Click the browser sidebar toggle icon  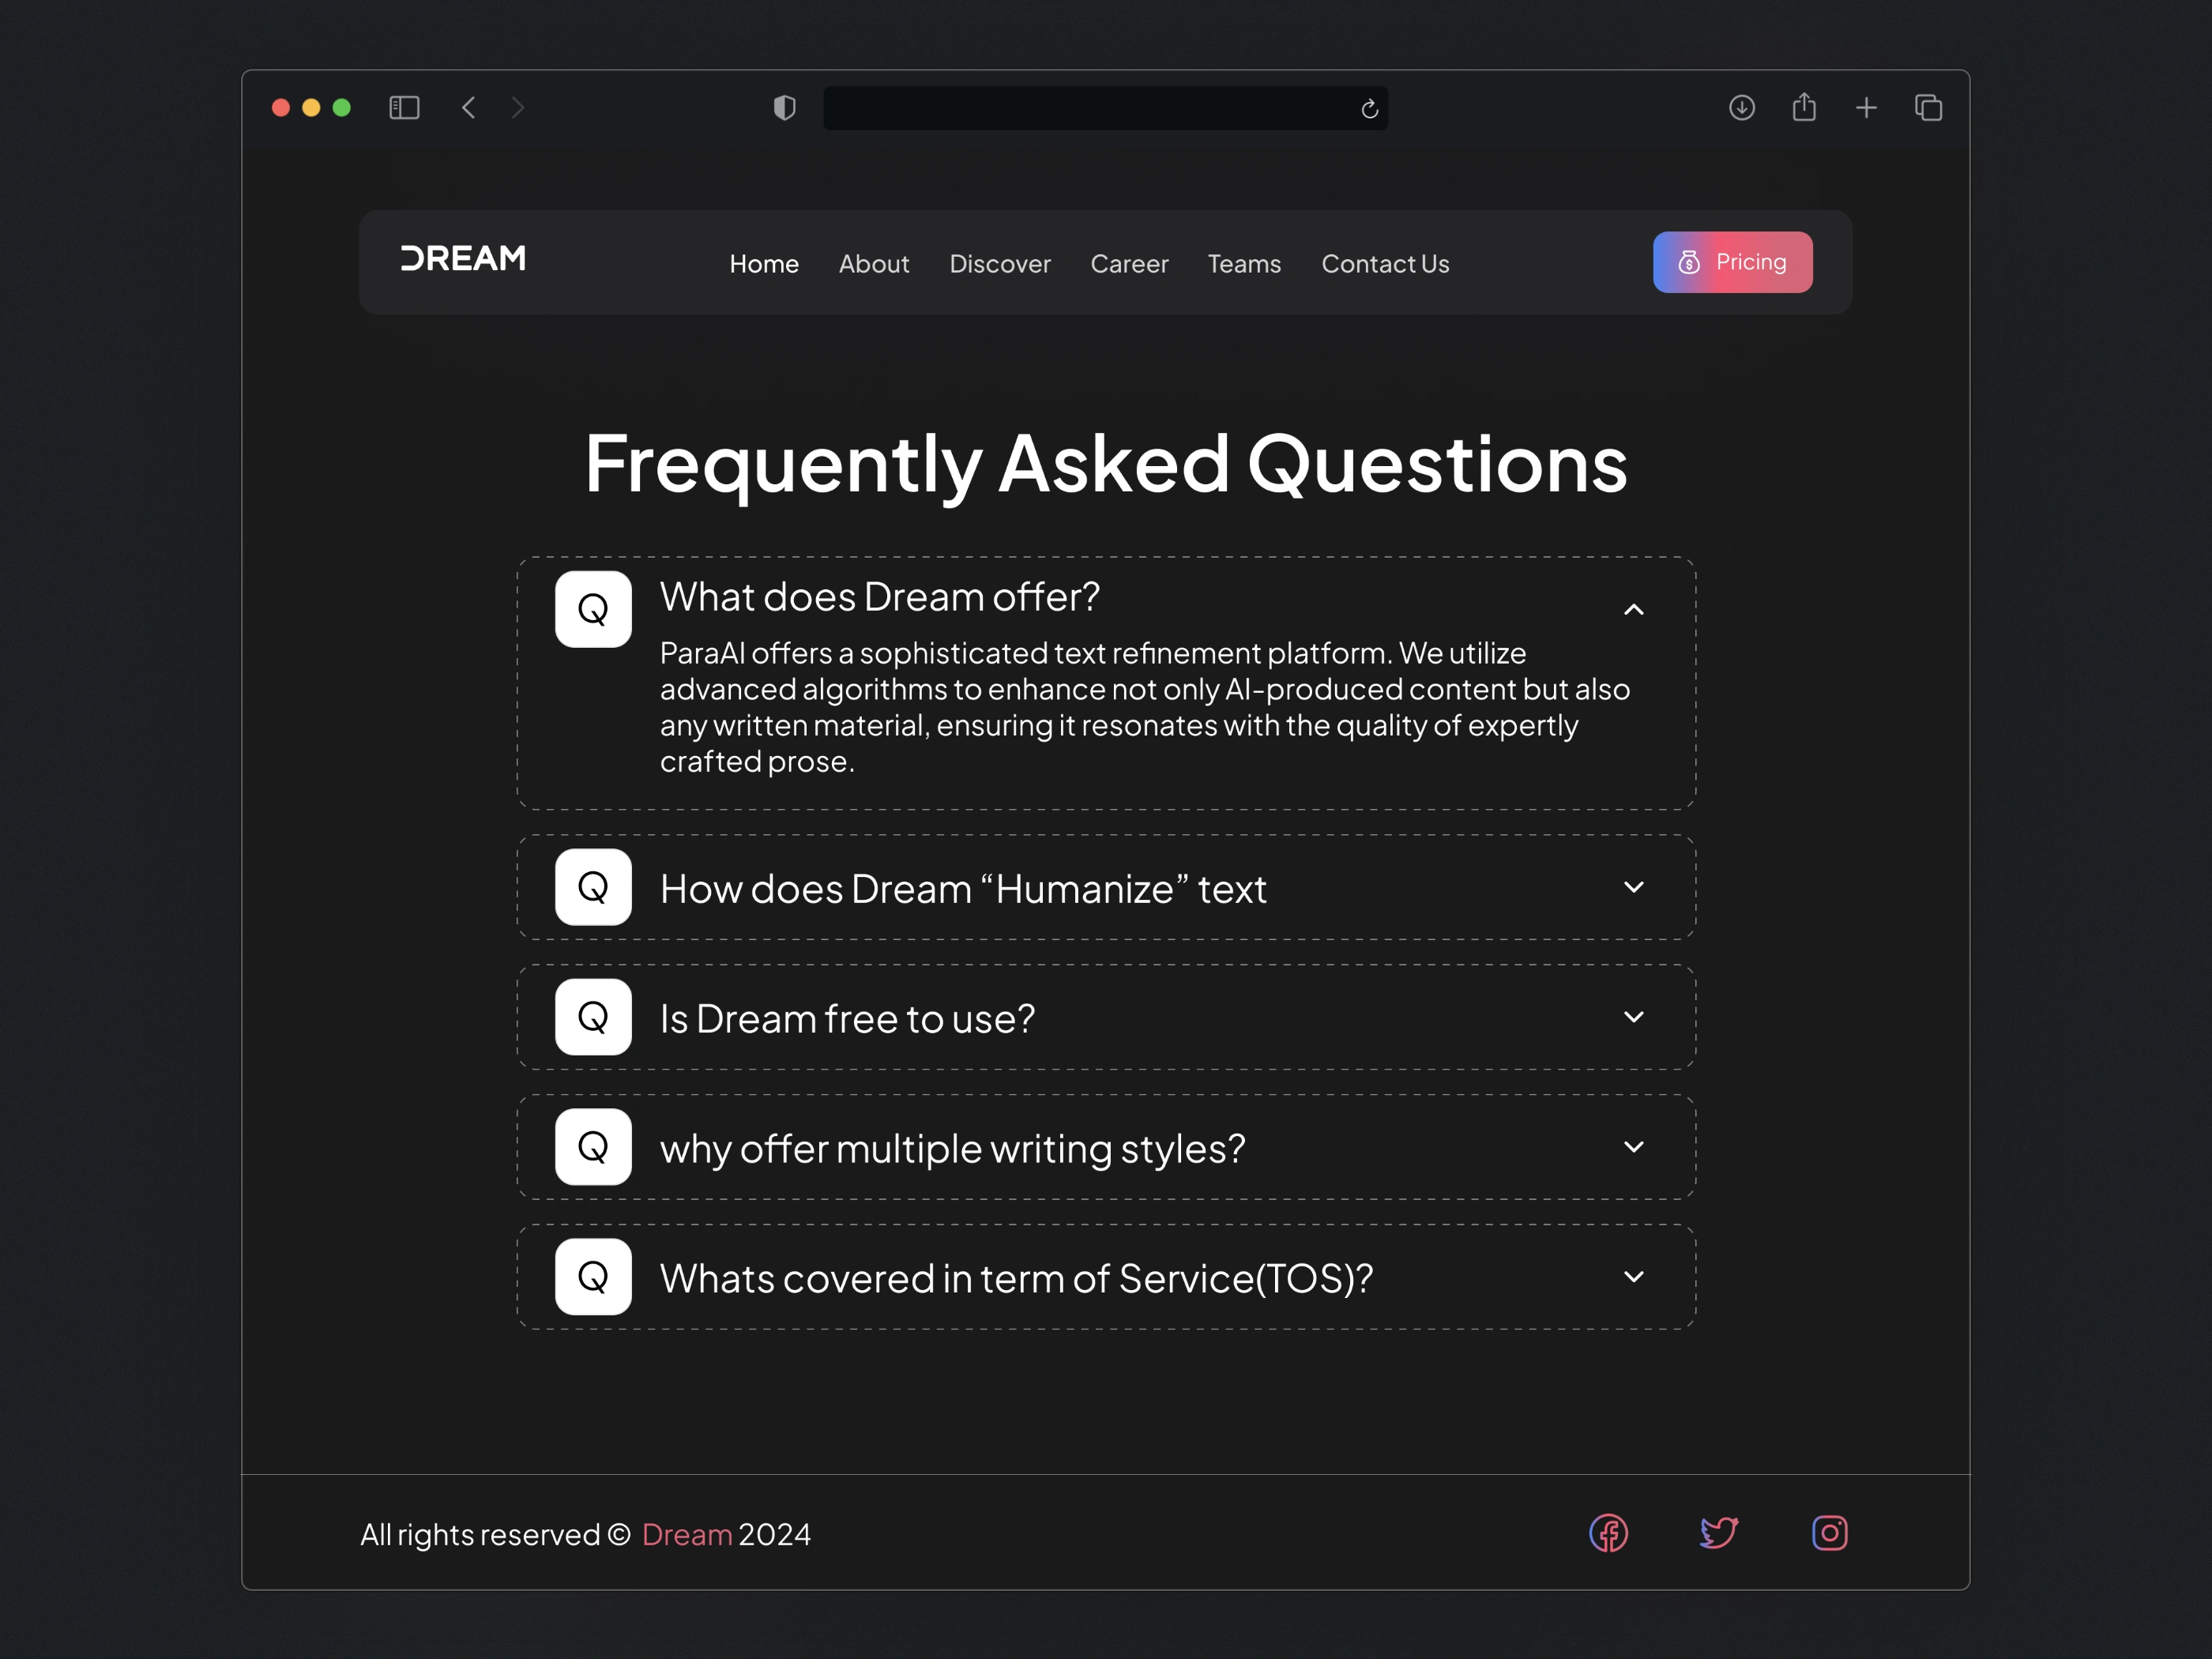click(404, 108)
